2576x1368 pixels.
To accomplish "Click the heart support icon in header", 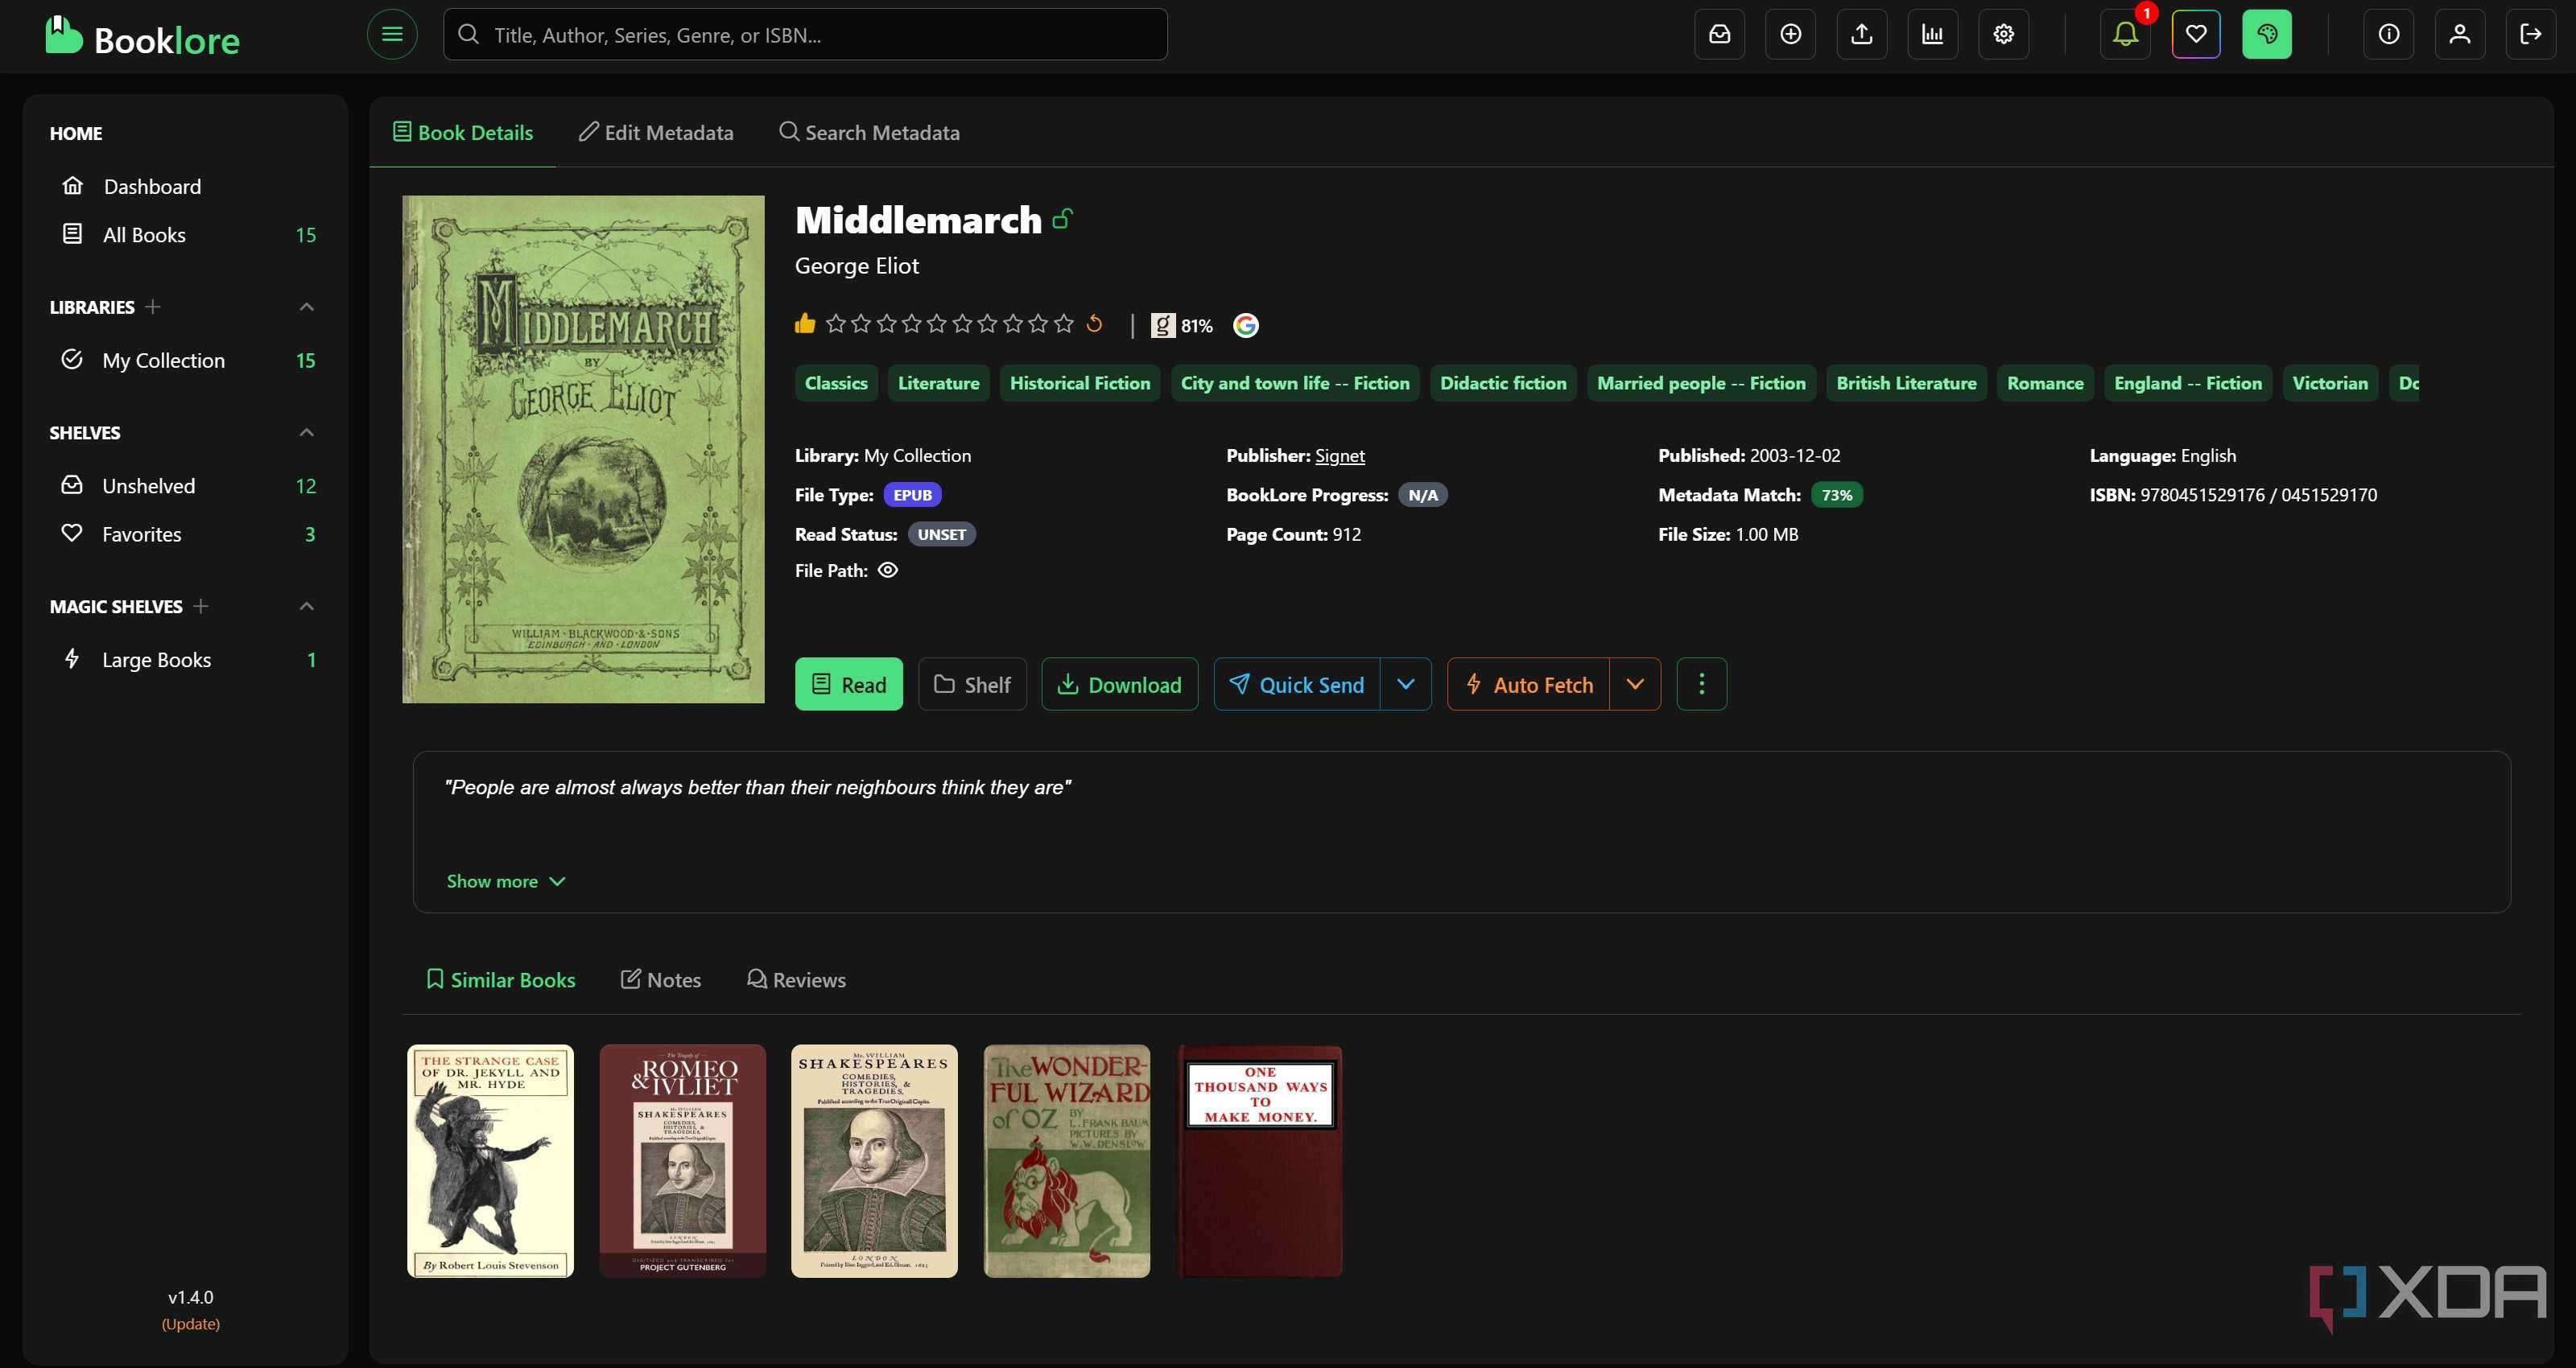I will click(2196, 34).
